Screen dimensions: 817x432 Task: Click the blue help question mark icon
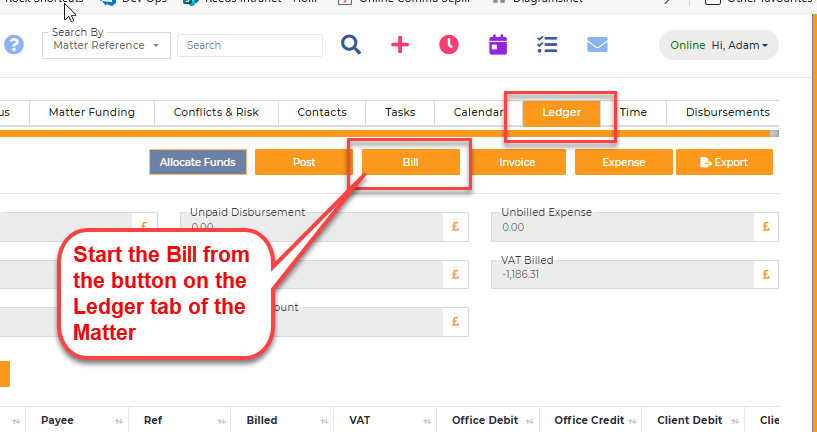click(14, 45)
